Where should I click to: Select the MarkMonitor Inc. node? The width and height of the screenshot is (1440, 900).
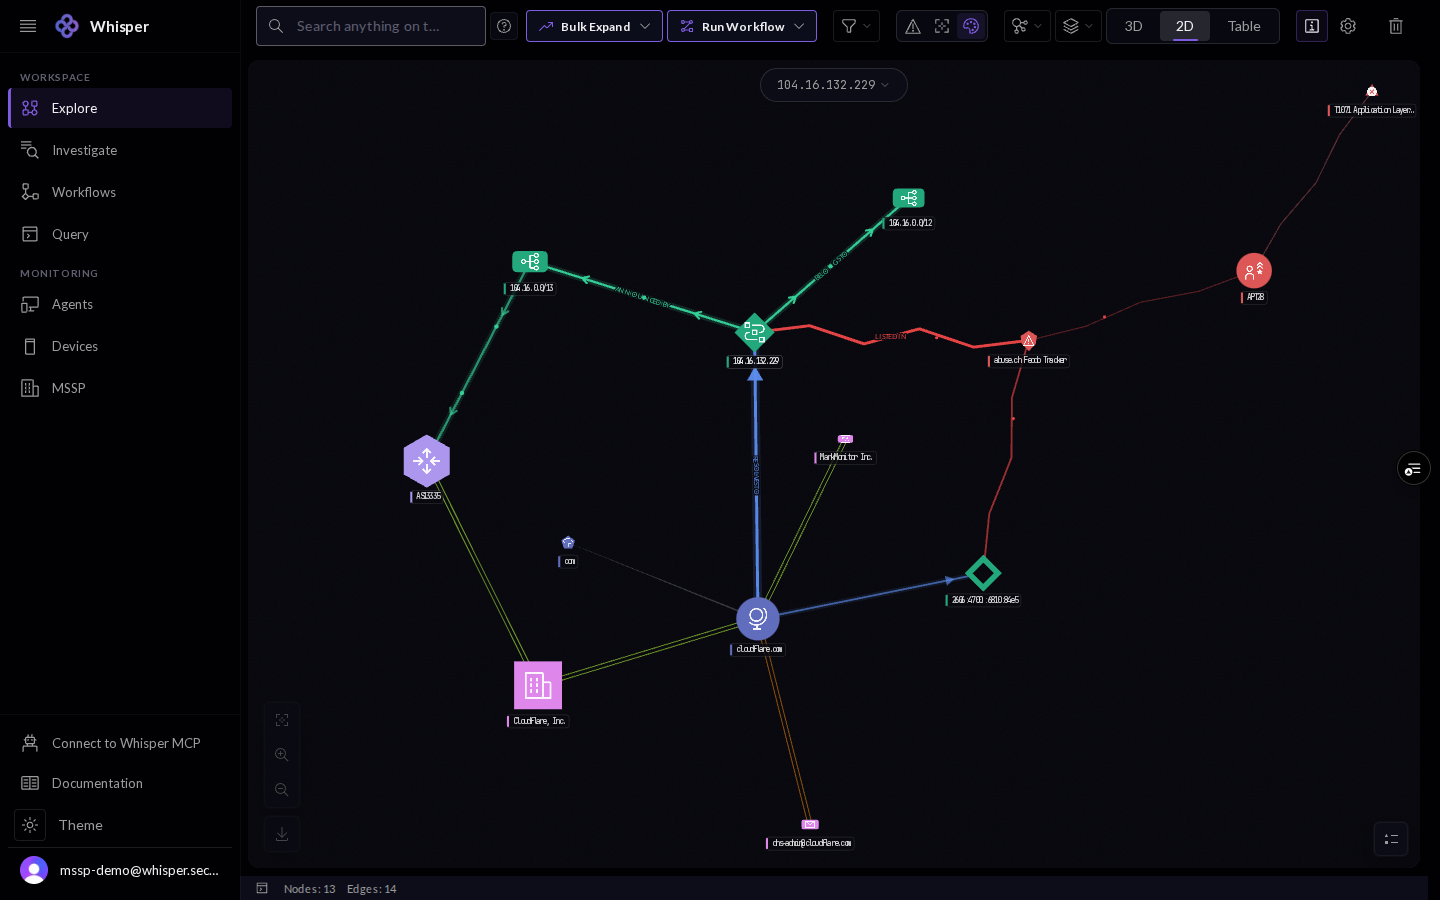coord(845,439)
